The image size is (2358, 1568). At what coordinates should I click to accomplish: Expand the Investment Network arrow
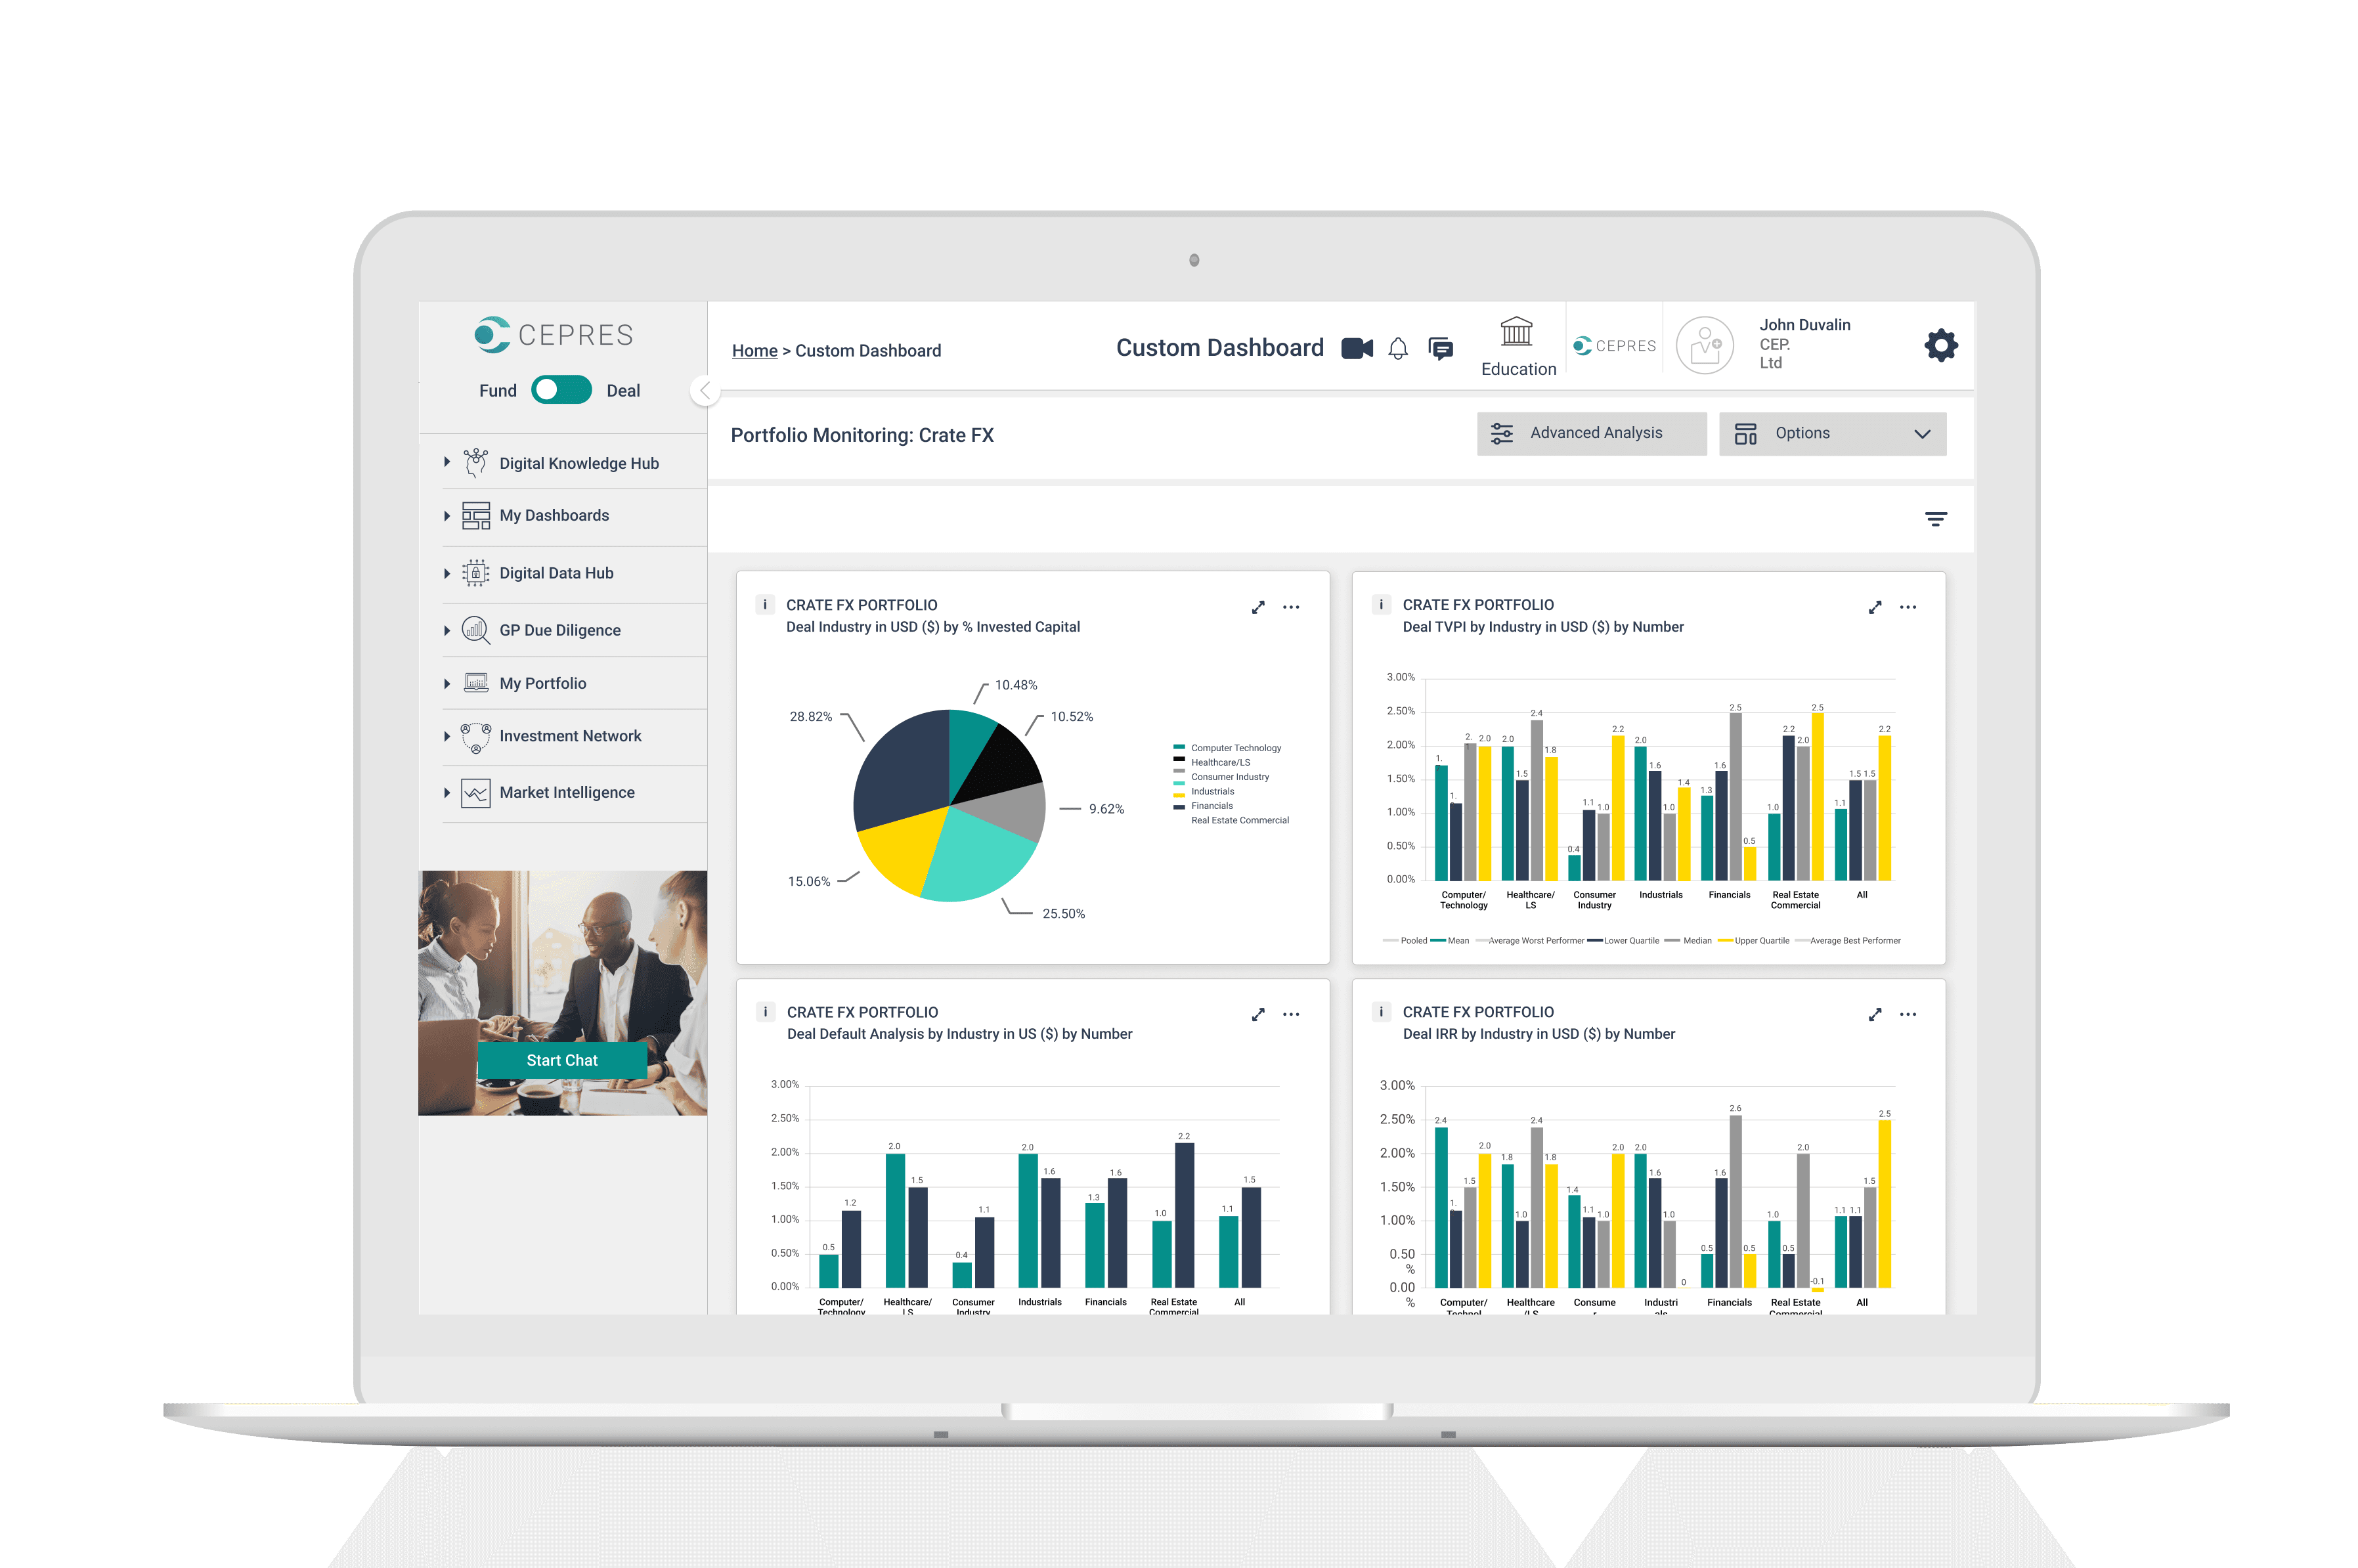[x=447, y=736]
